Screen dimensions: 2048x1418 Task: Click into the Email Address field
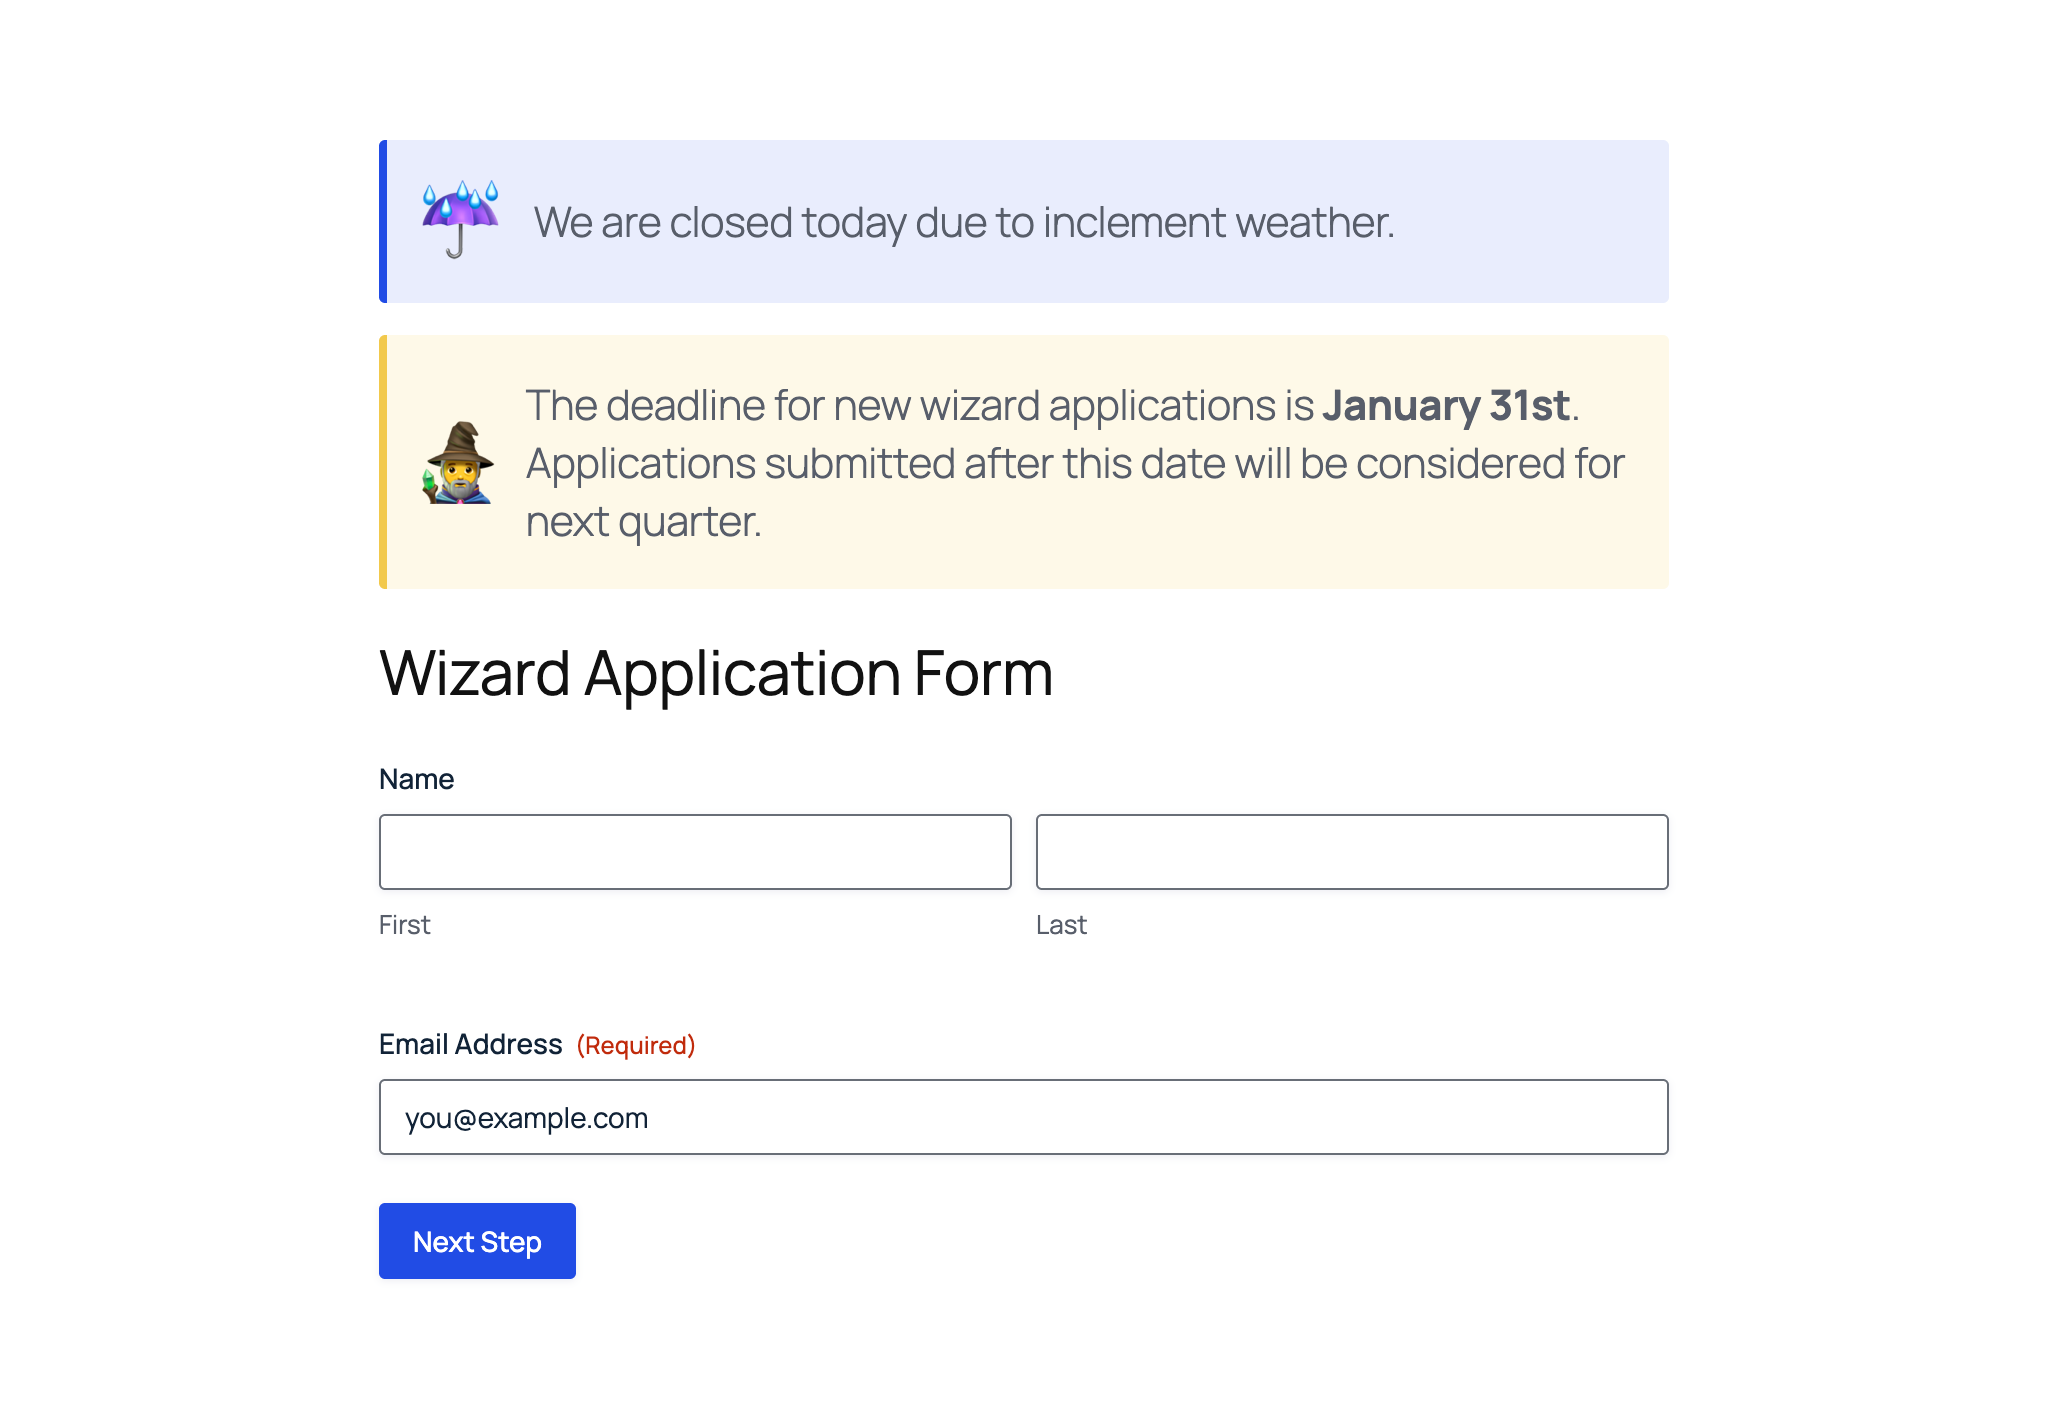[1023, 1117]
